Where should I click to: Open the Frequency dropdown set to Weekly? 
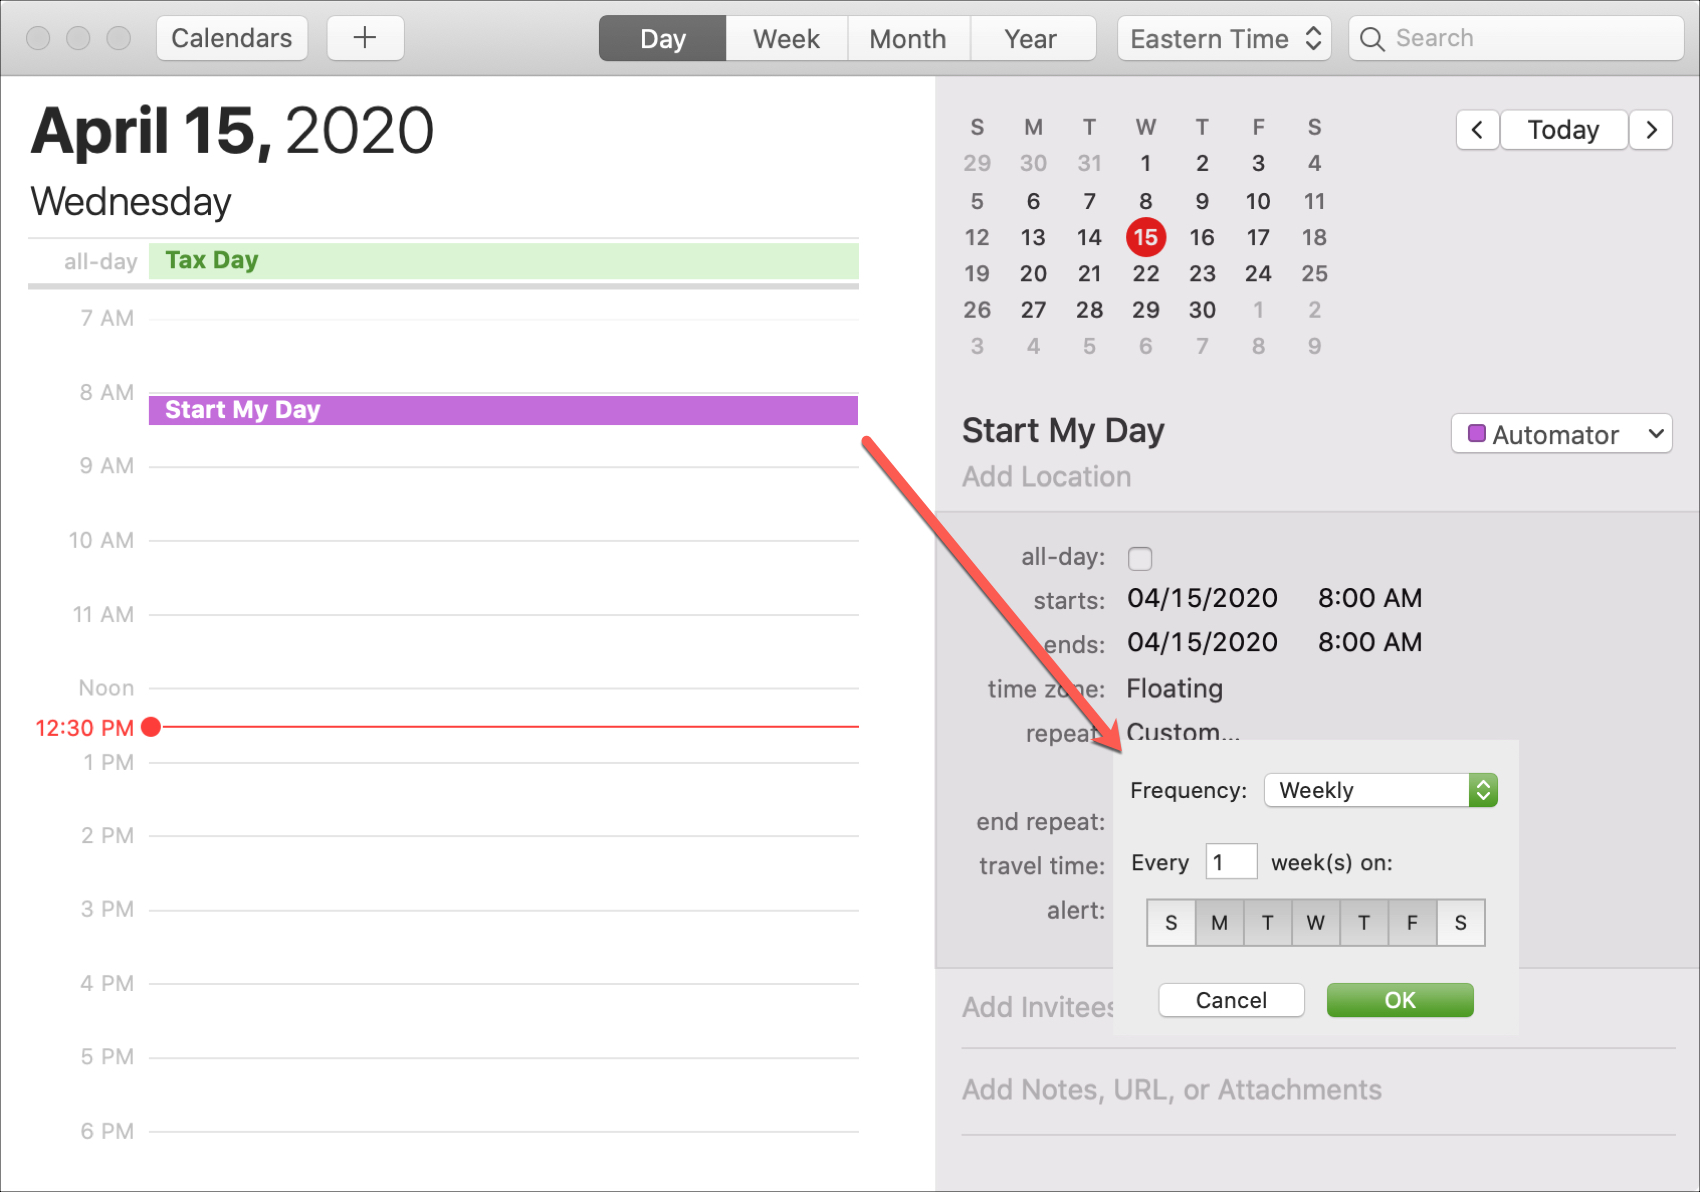click(1380, 790)
